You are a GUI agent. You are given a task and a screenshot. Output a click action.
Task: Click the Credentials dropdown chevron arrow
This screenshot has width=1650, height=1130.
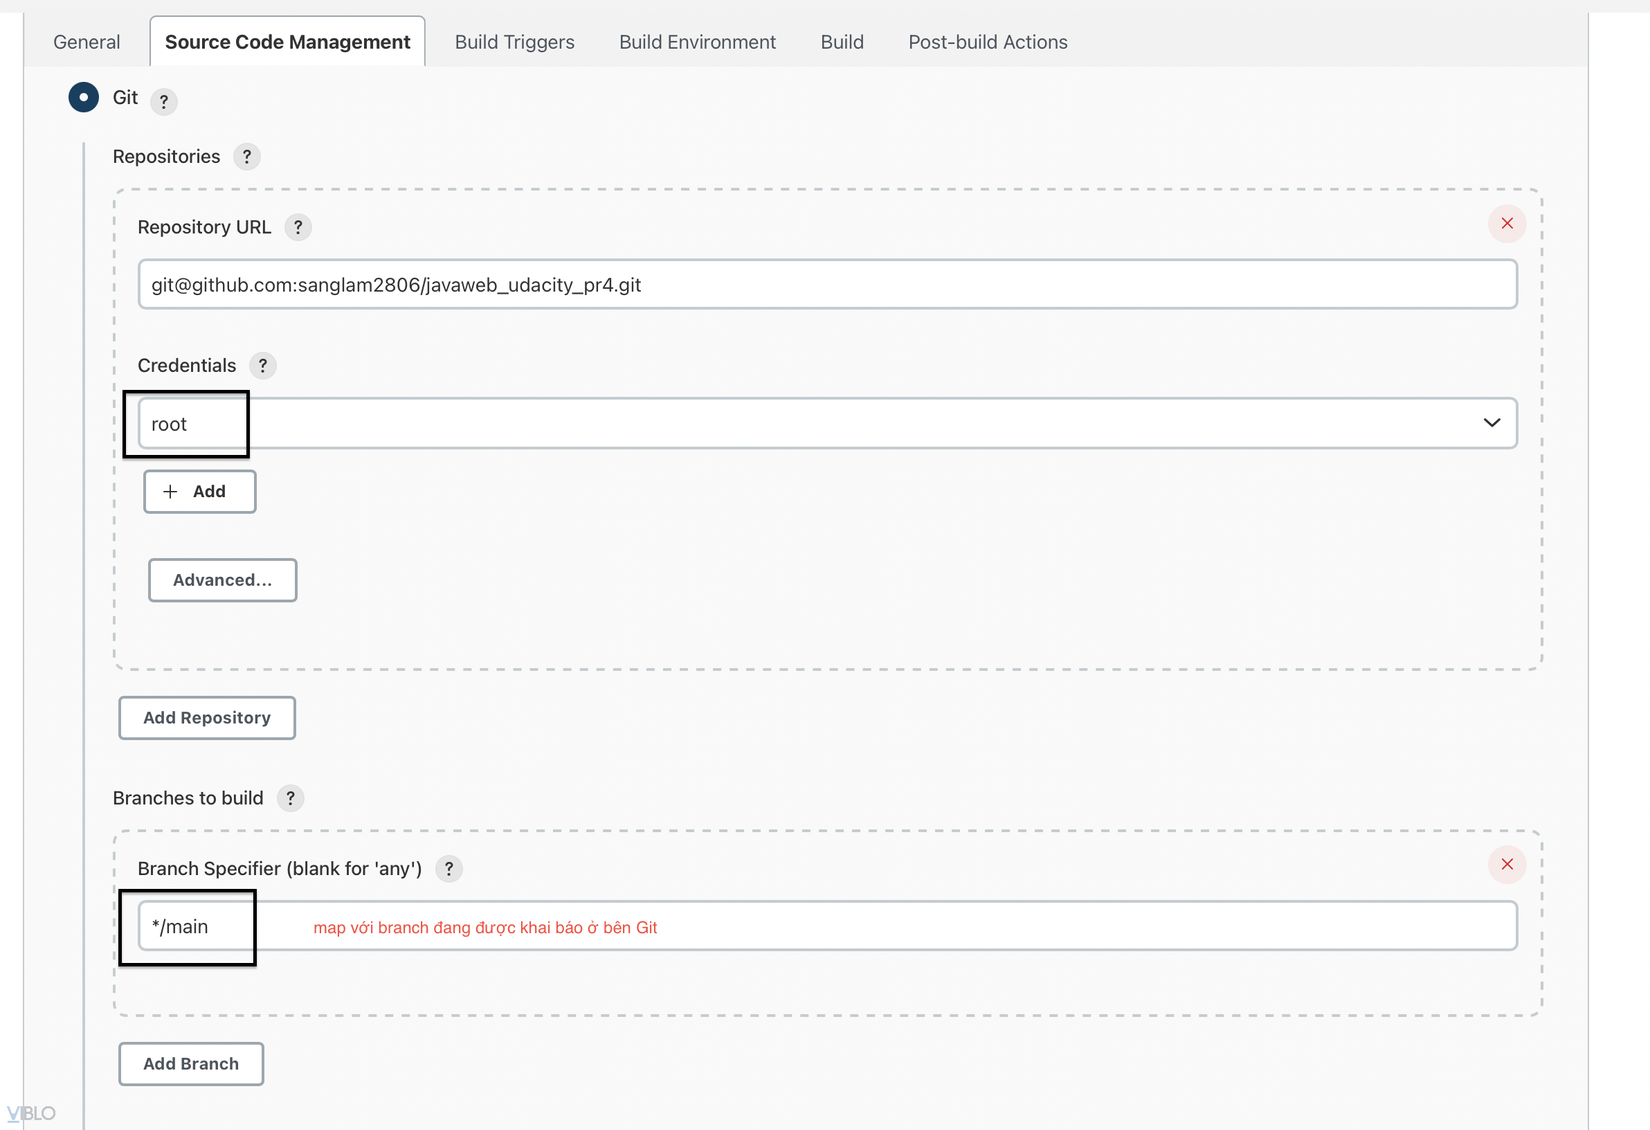click(1491, 423)
